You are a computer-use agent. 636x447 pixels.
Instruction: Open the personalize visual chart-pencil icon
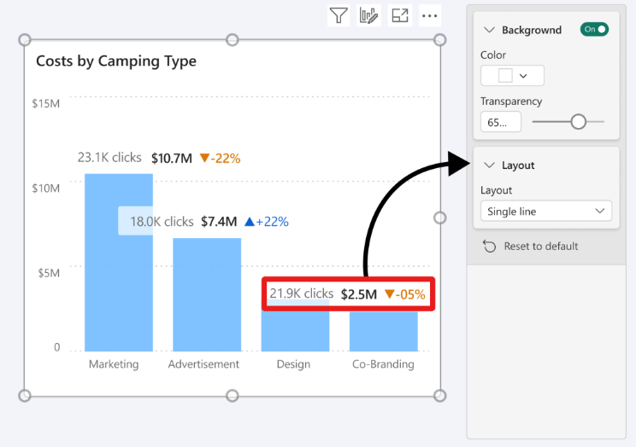point(369,16)
